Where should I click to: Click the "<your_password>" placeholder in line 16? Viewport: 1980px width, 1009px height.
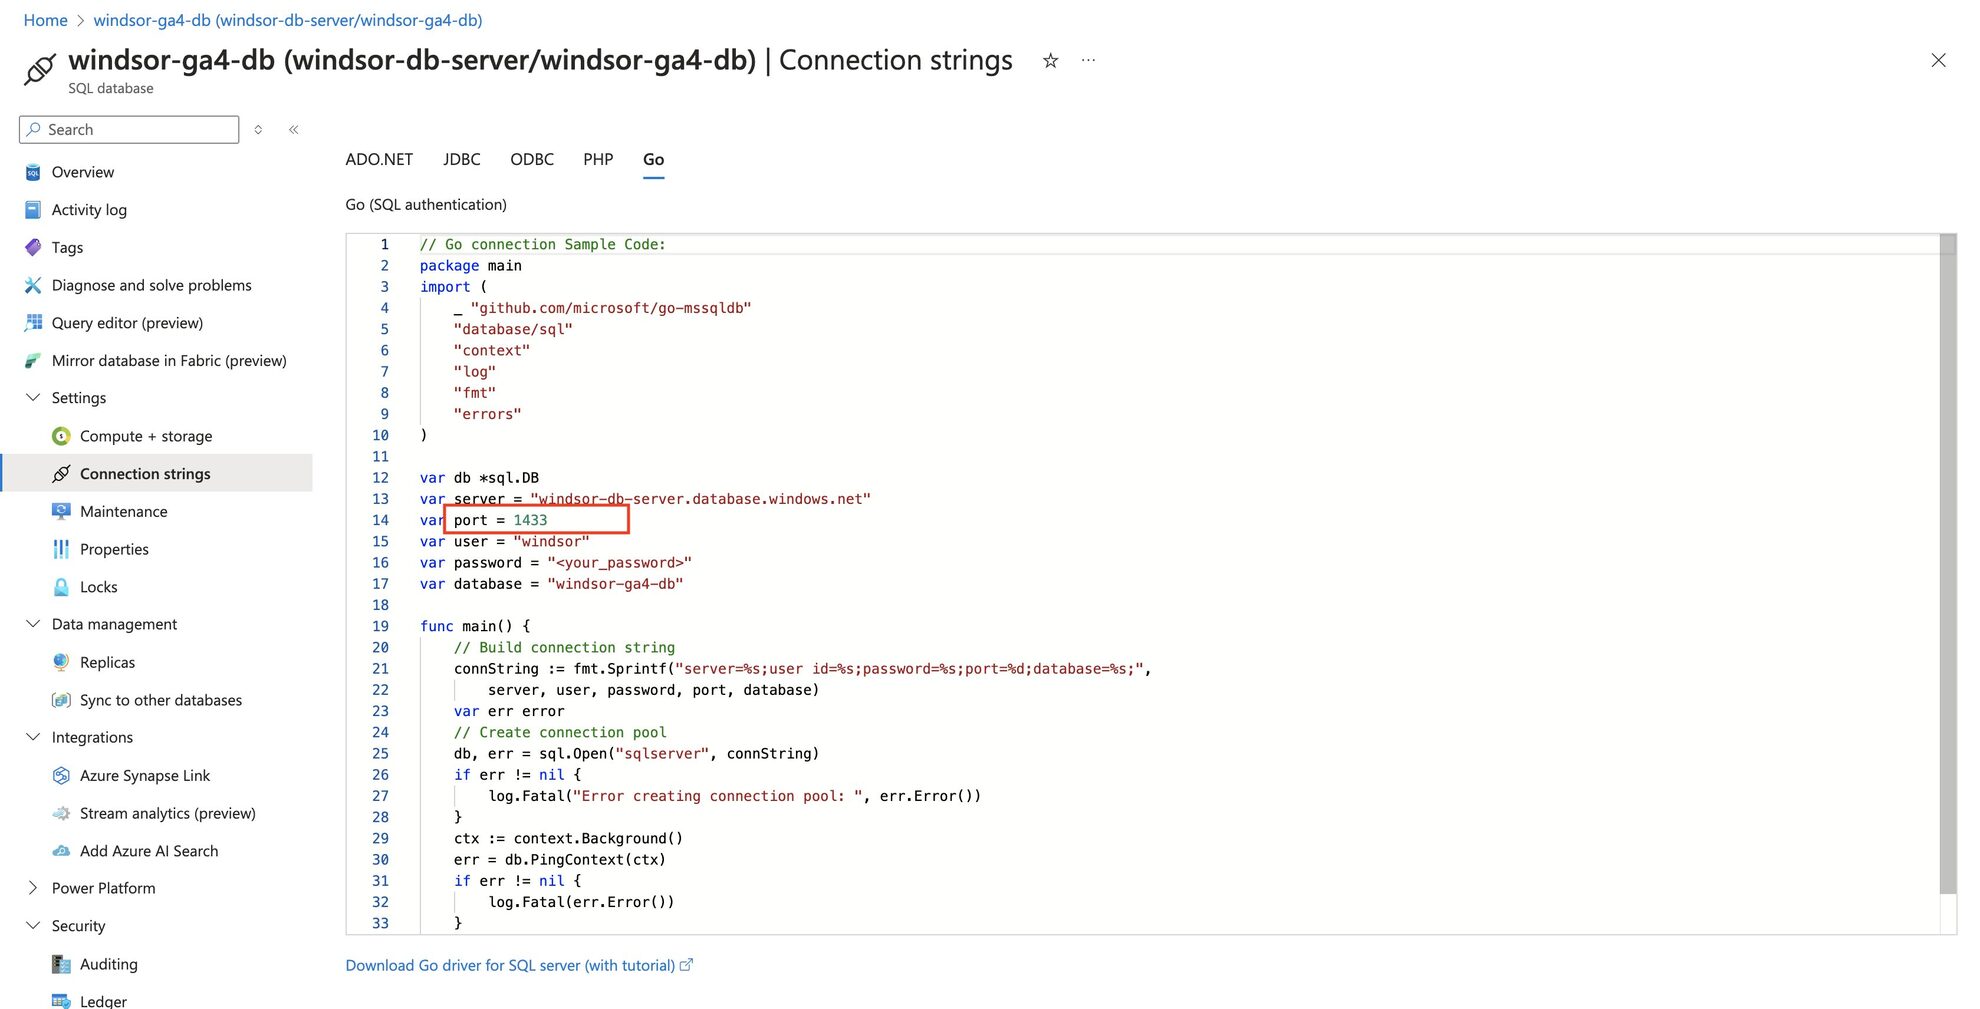coord(619,563)
